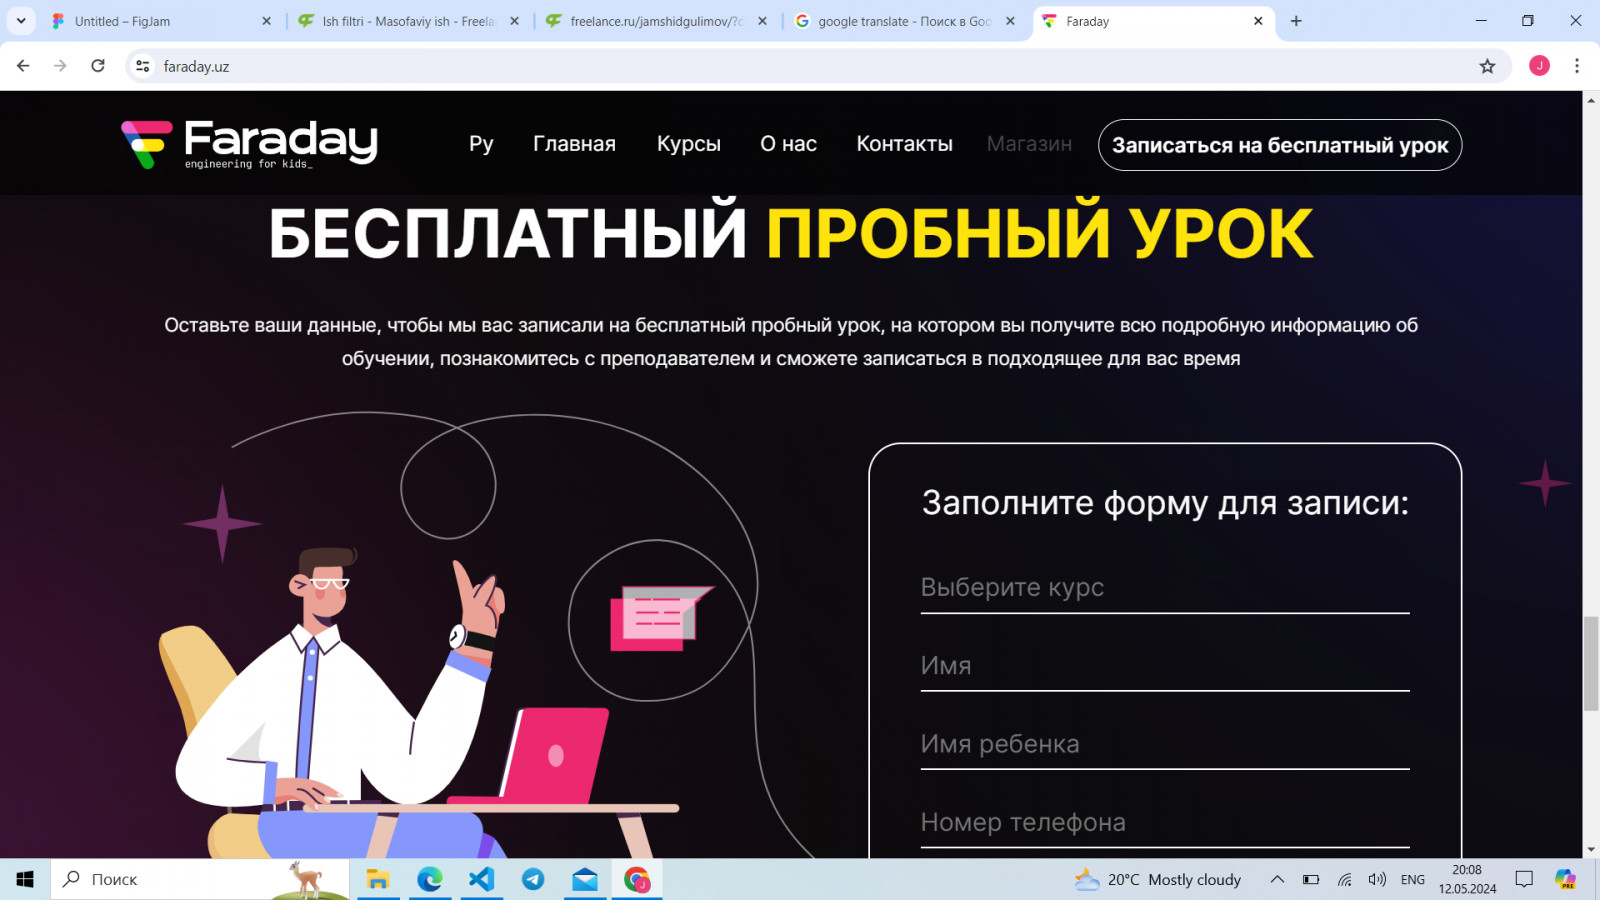Go forward to the next page
The width and height of the screenshot is (1600, 900).
[x=60, y=66]
